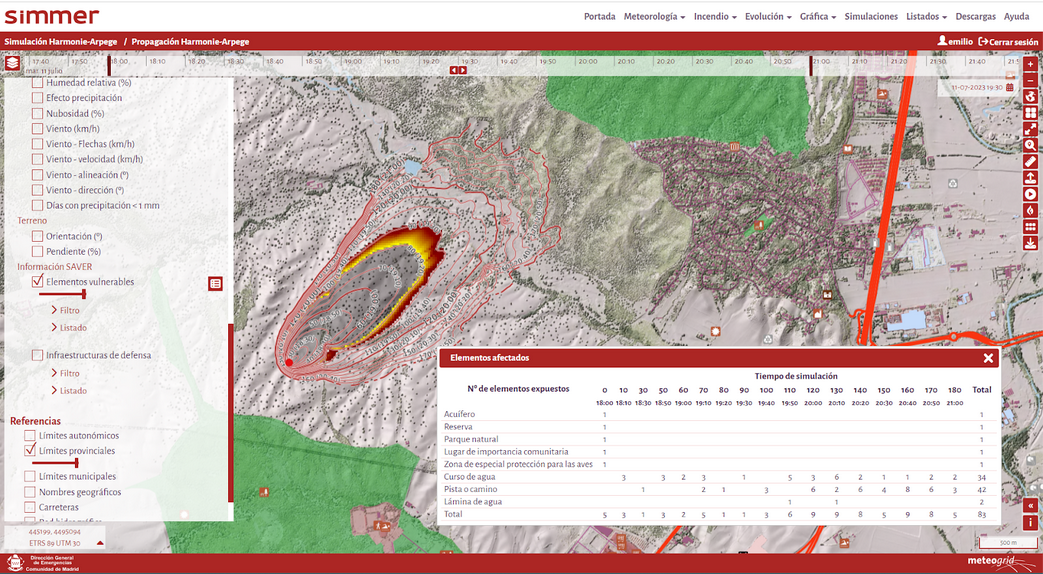
Task: Zoom in with the plus button
Action: [1030, 65]
